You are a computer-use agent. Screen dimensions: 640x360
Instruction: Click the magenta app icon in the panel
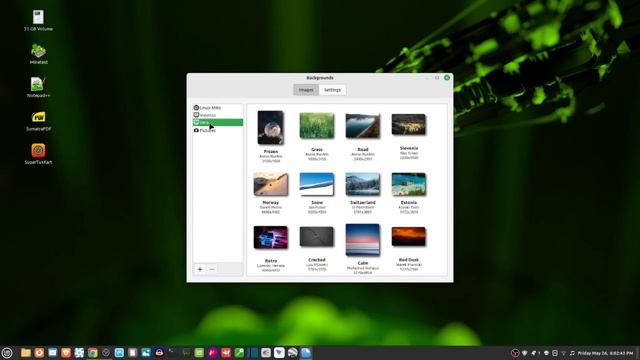(x=213, y=353)
